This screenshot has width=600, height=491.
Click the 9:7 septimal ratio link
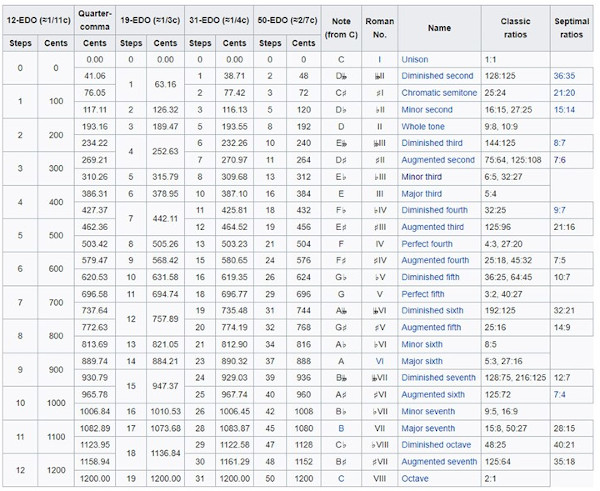pos(560,211)
